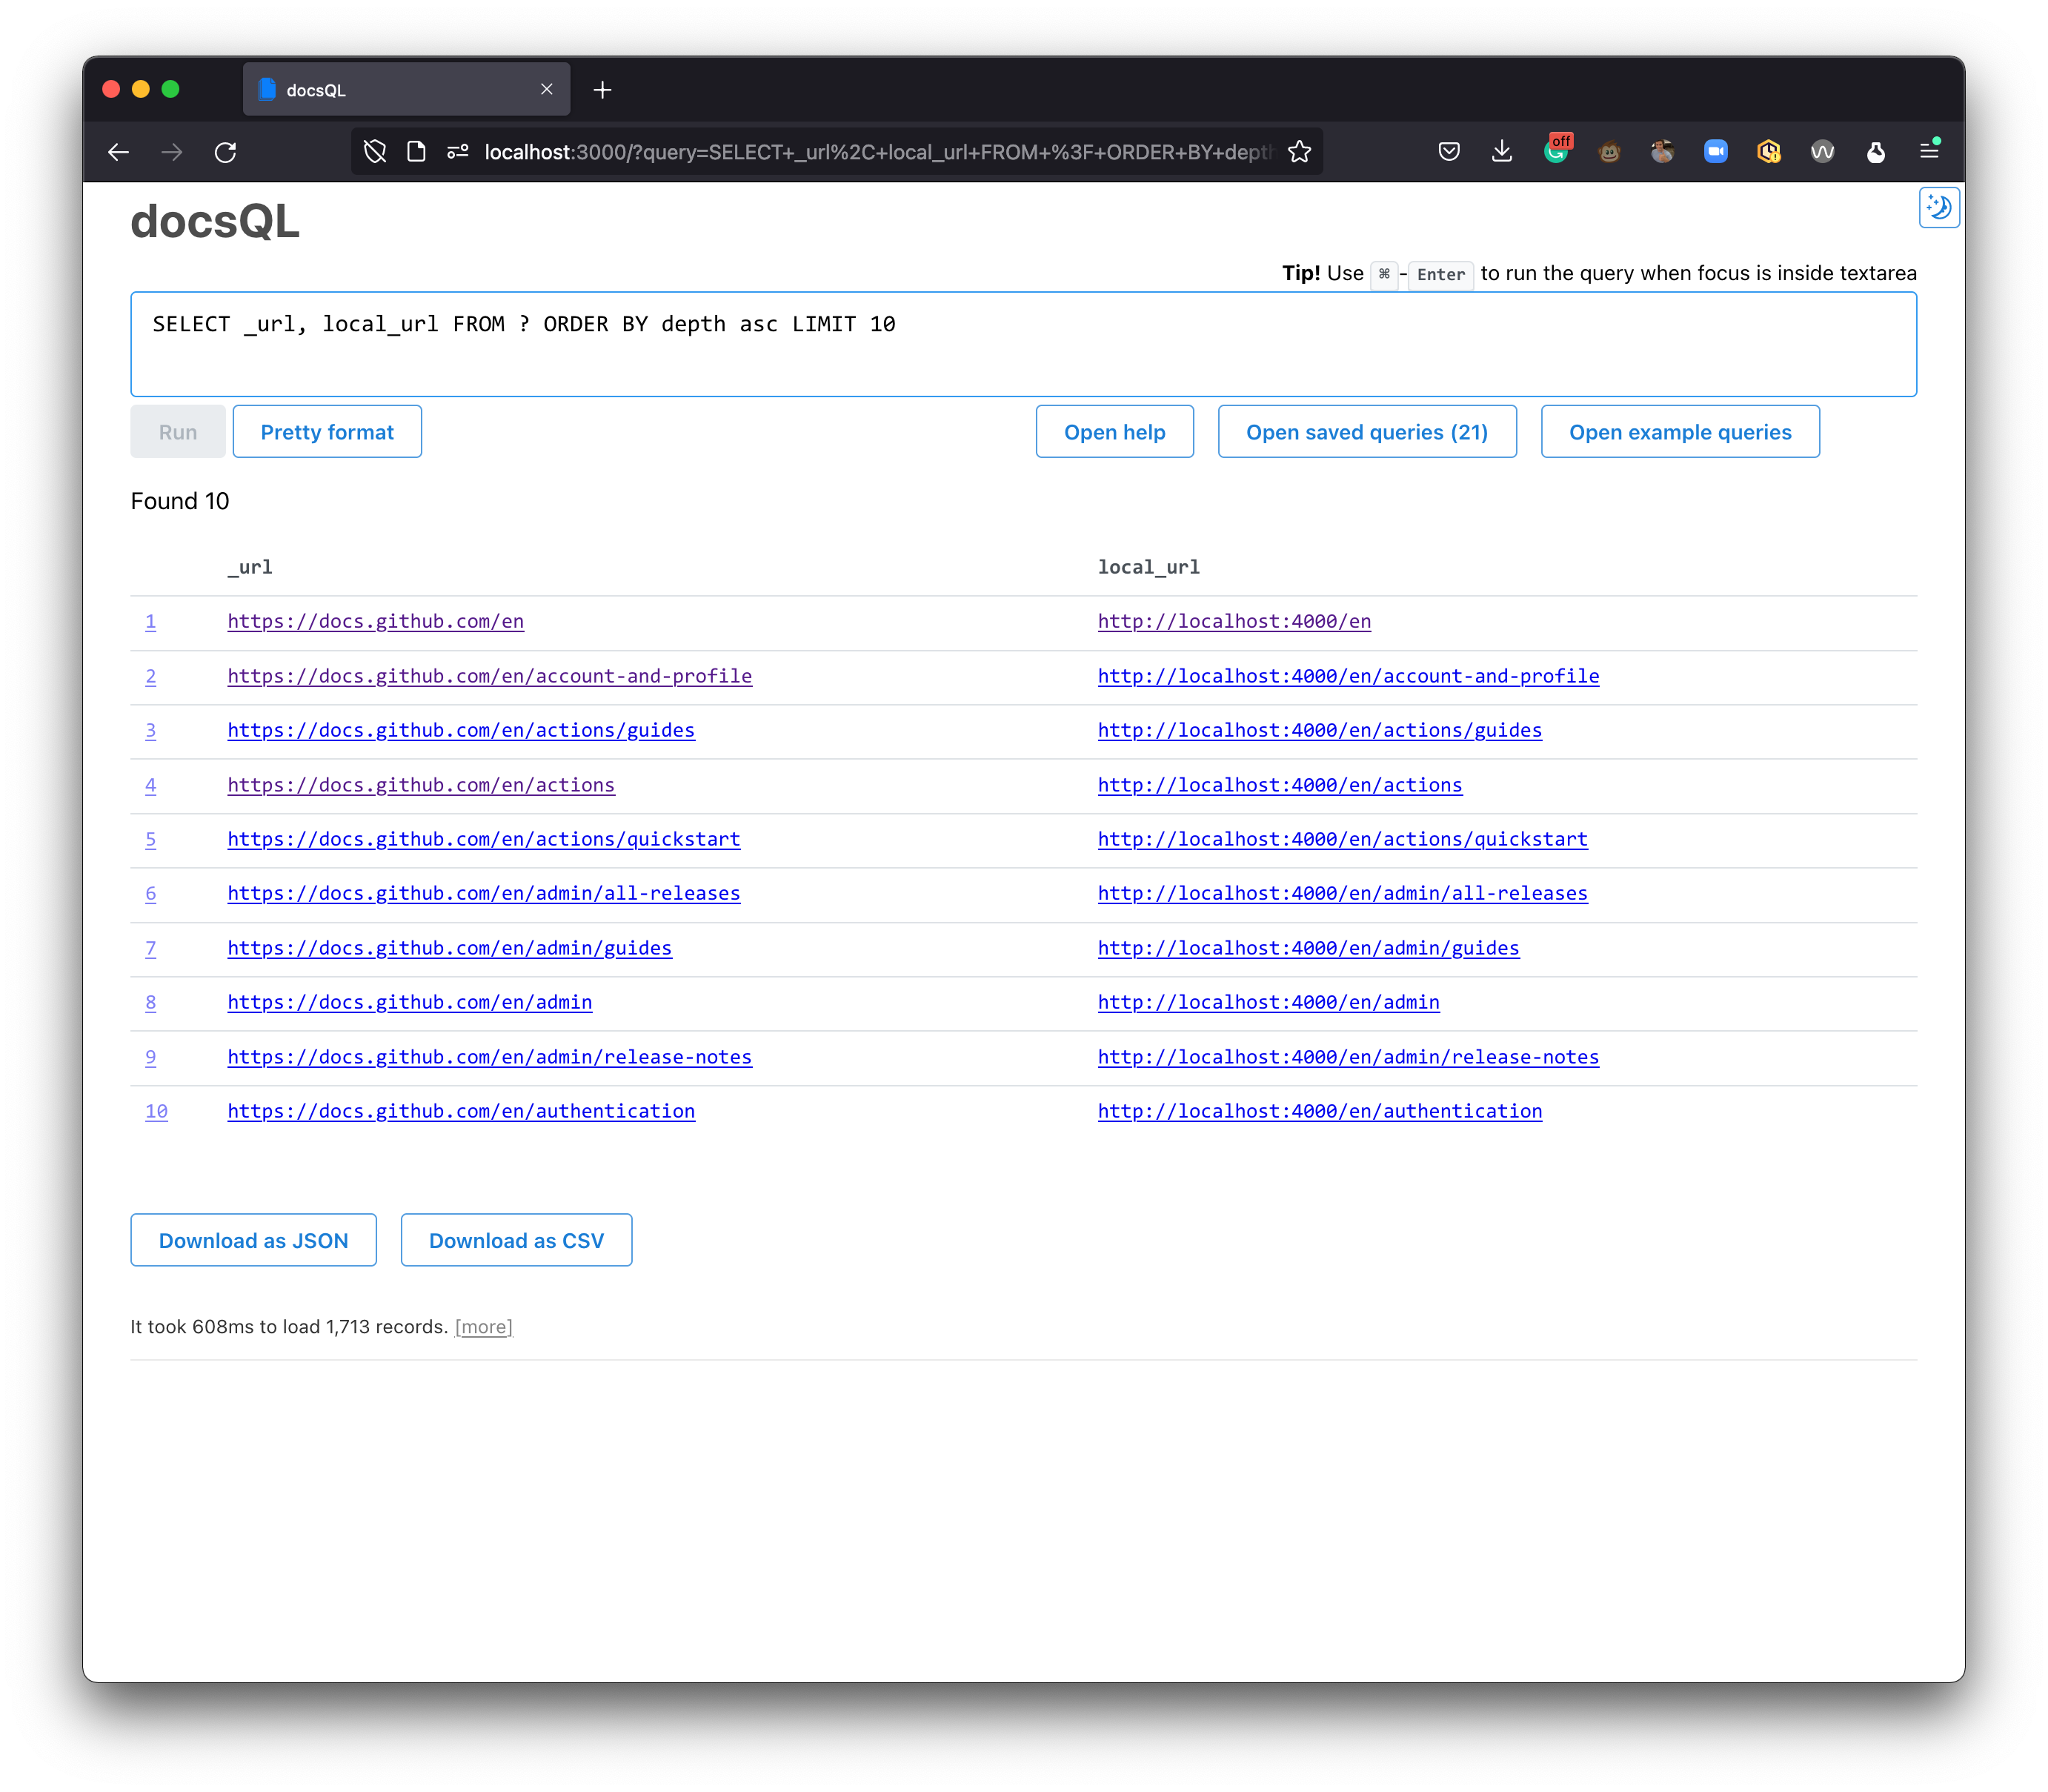Image resolution: width=2048 pixels, height=1792 pixels.
Task: Open the localhost:4000/en/actions/quickstart link
Action: pyautogui.click(x=1342, y=839)
